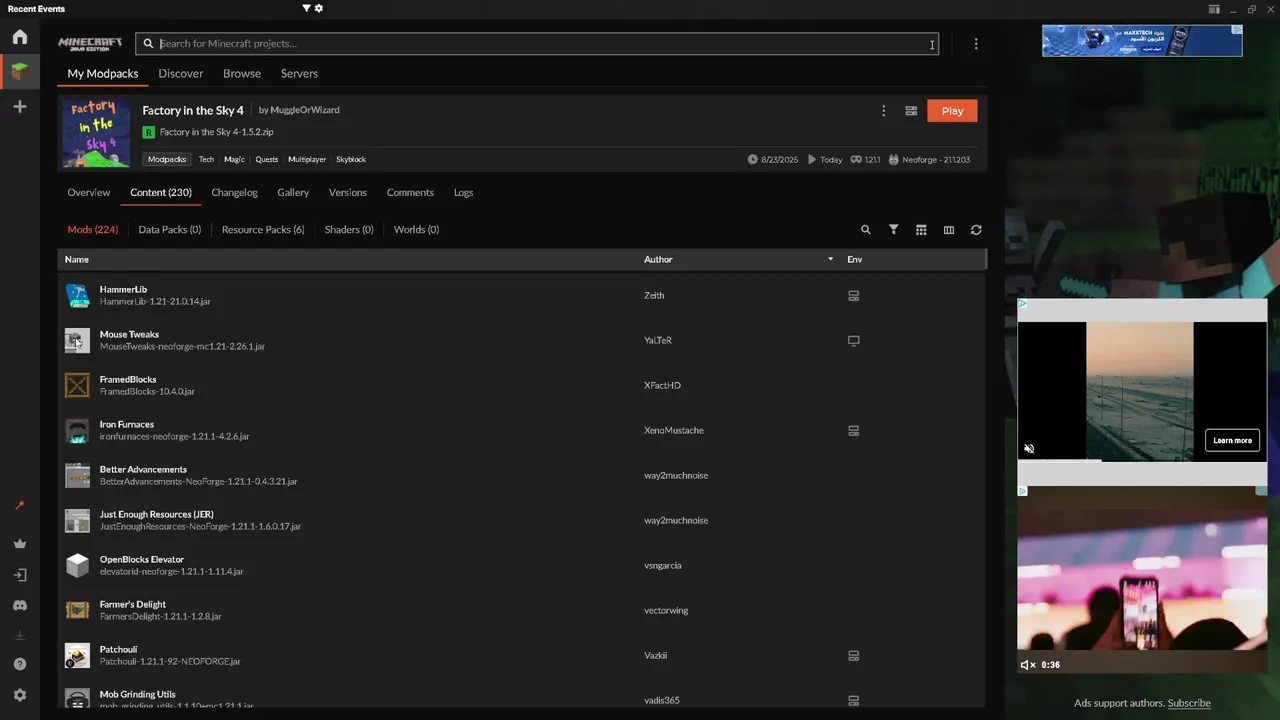The width and height of the screenshot is (1280, 720).
Task: Unmute the lower video ad at 0:36
Action: click(x=1027, y=665)
